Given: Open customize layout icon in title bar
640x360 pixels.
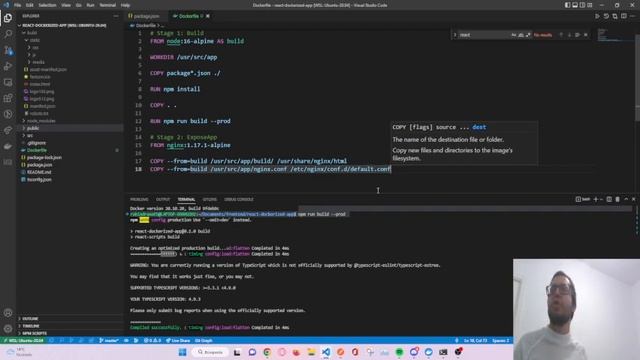Looking at the screenshot, I should pyautogui.click(x=590, y=5).
